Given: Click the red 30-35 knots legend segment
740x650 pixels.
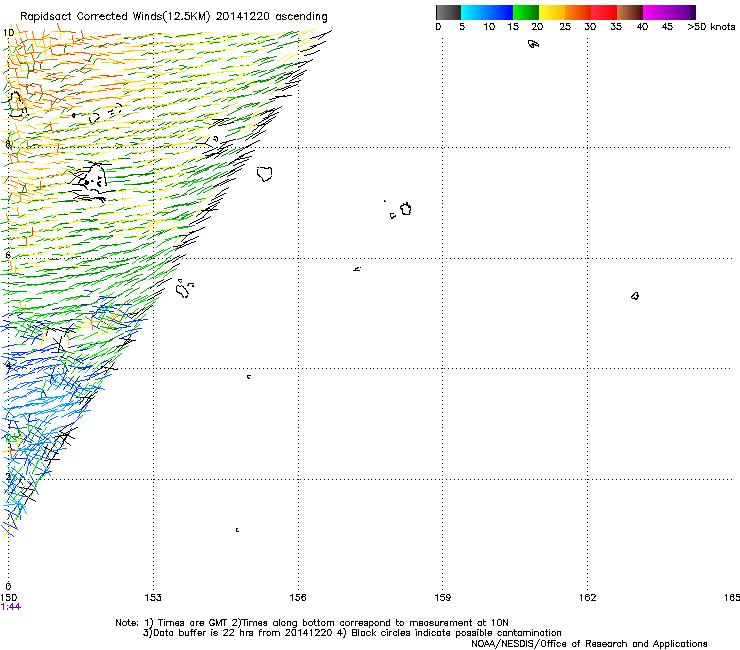Looking at the screenshot, I should point(604,12).
